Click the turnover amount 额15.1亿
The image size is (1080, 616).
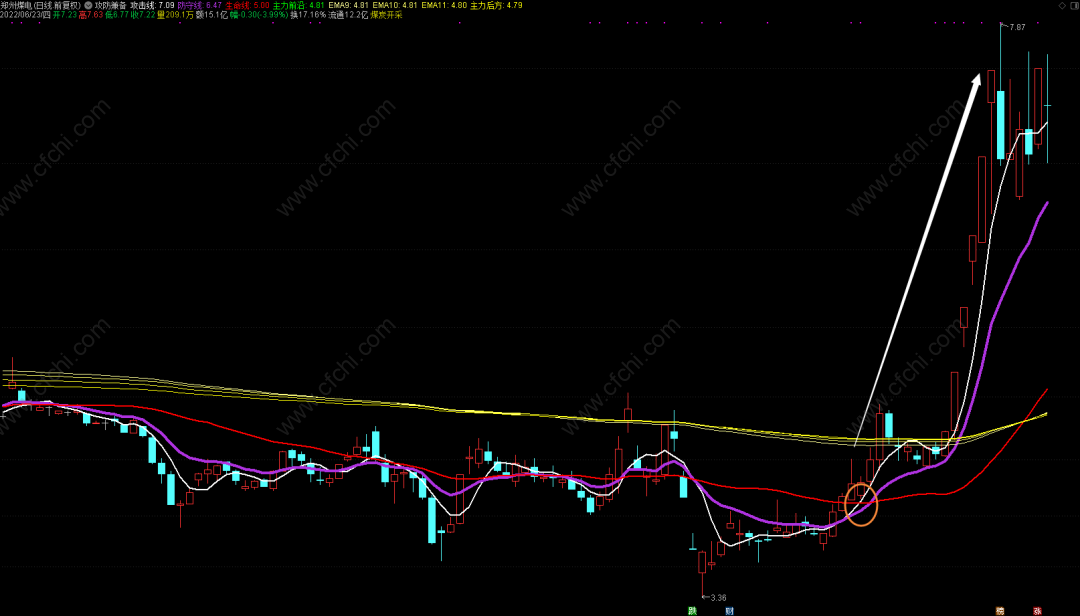(211, 15)
